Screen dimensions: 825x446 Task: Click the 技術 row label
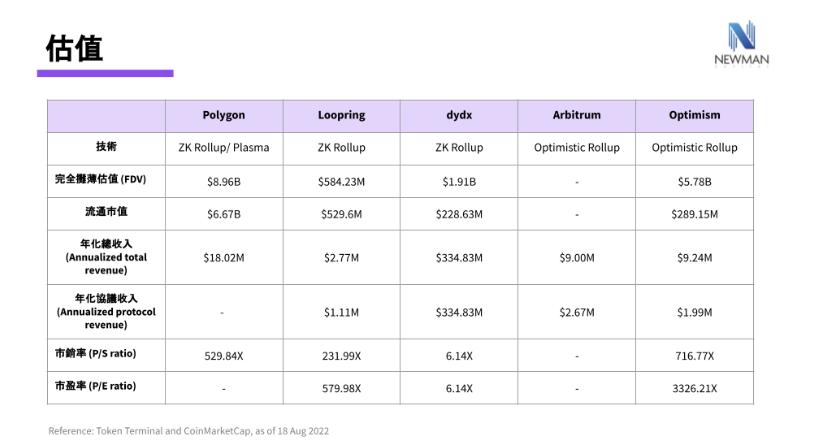pyautogui.click(x=106, y=147)
